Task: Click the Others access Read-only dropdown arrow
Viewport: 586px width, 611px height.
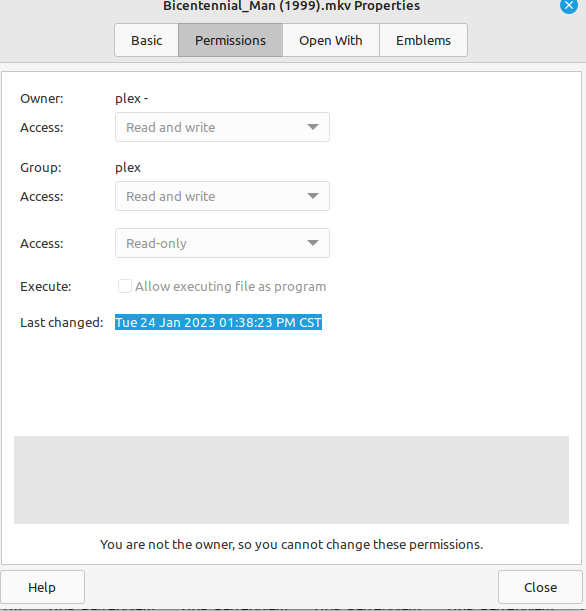Action: (x=313, y=243)
